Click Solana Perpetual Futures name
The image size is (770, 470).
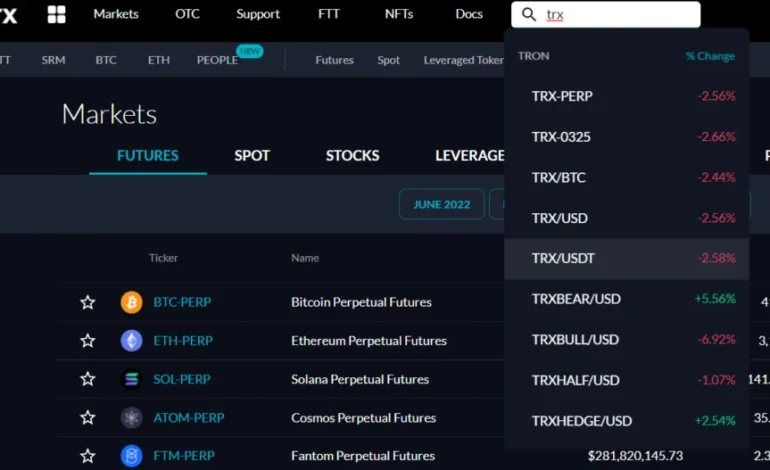(x=360, y=379)
